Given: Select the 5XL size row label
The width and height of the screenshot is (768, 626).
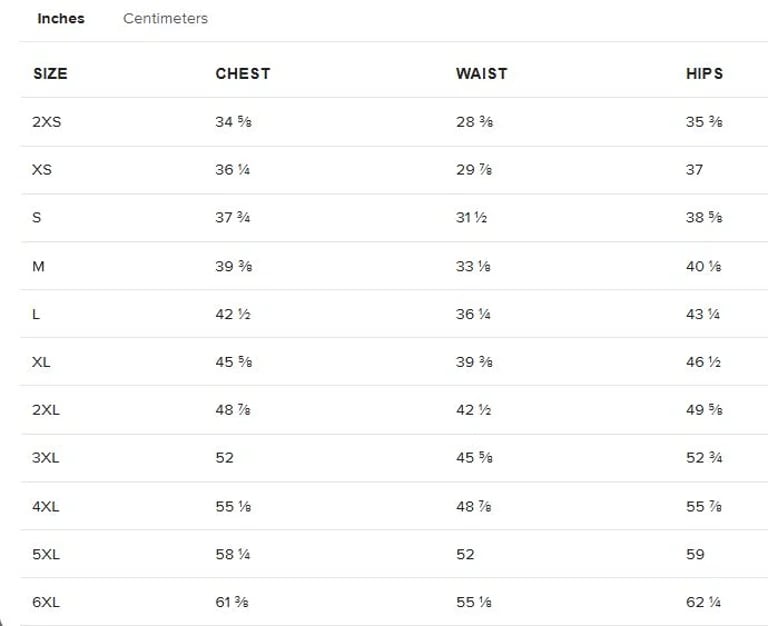Looking at the screenshot, I should pyautogui.click(x=46, y=554).
